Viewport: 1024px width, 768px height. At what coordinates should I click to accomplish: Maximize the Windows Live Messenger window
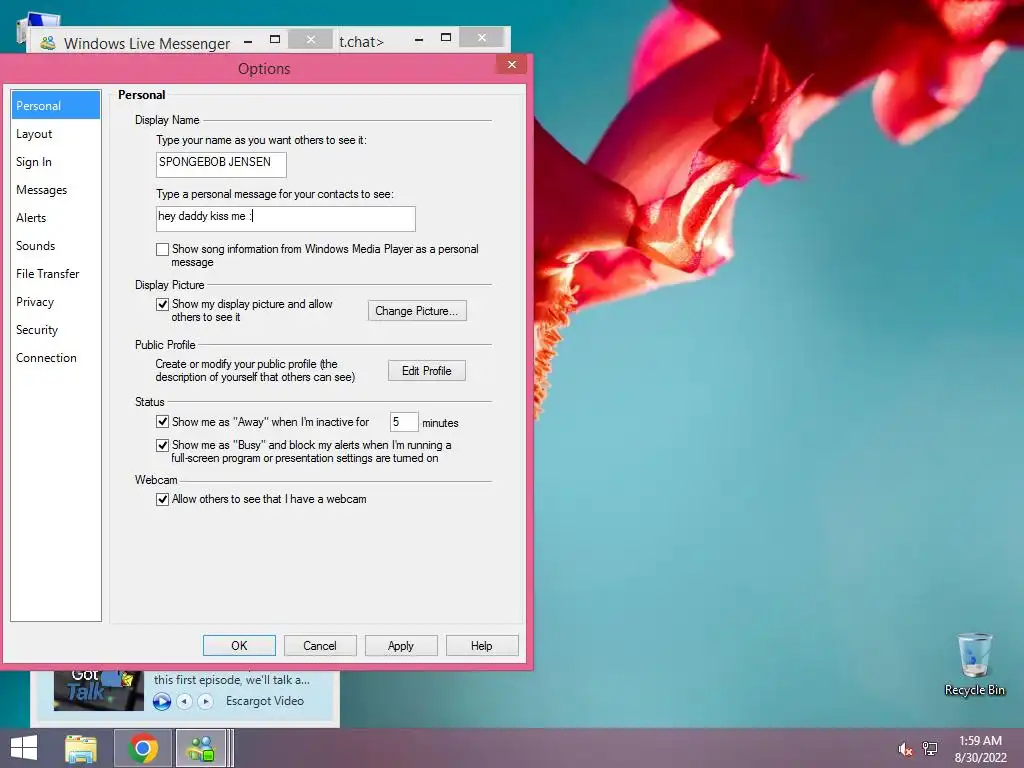point(275,40)
